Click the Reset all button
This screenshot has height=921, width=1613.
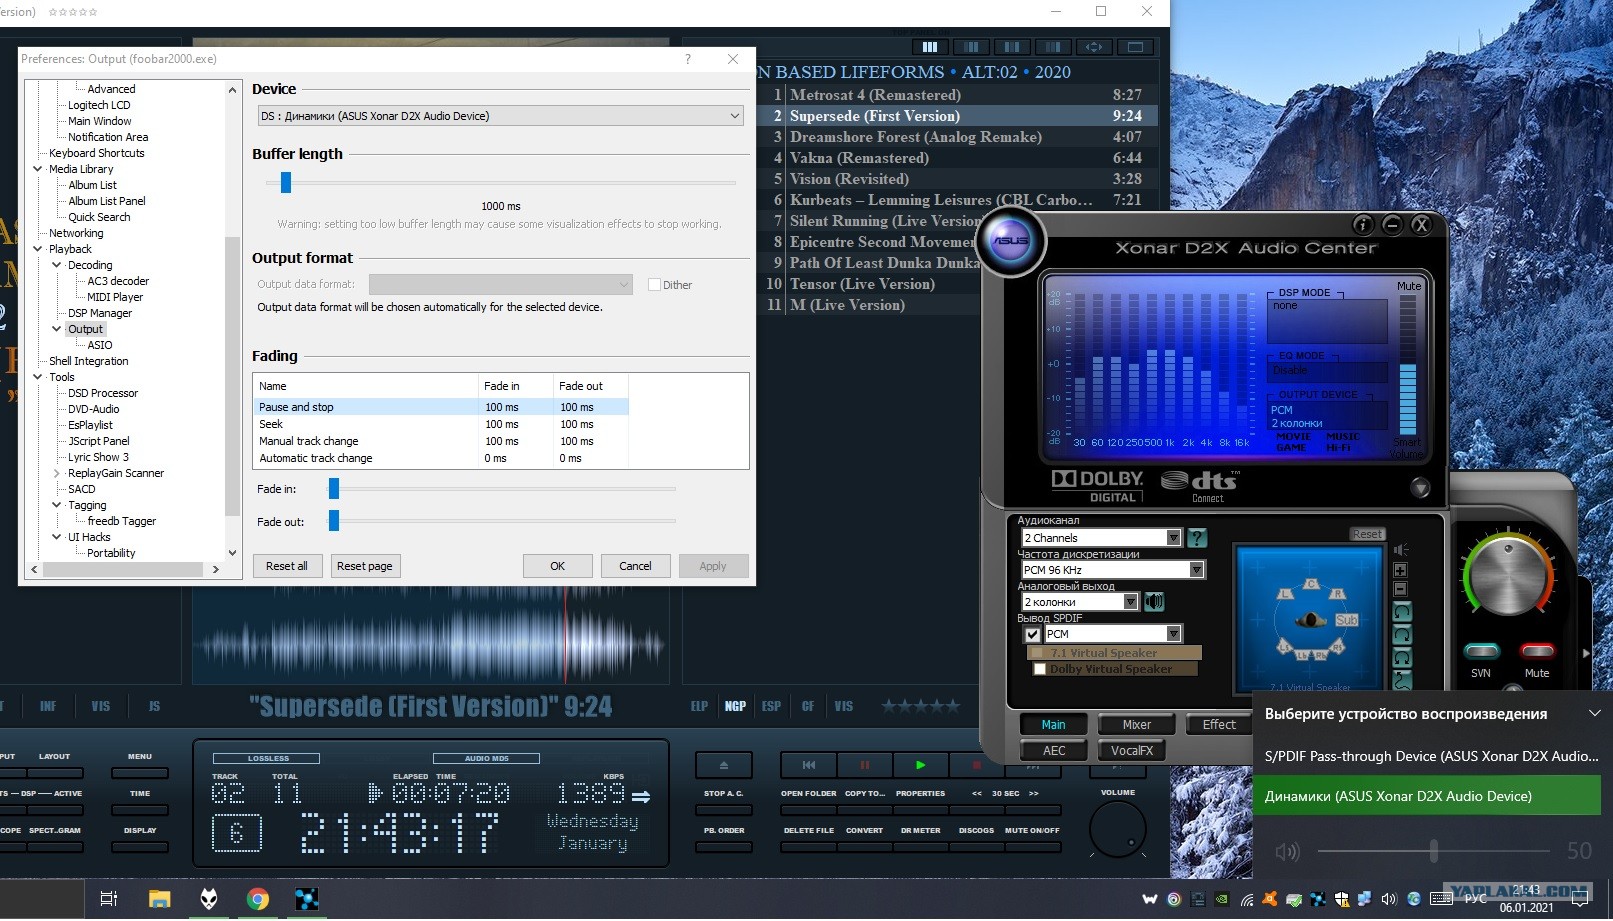coord(287,566)
